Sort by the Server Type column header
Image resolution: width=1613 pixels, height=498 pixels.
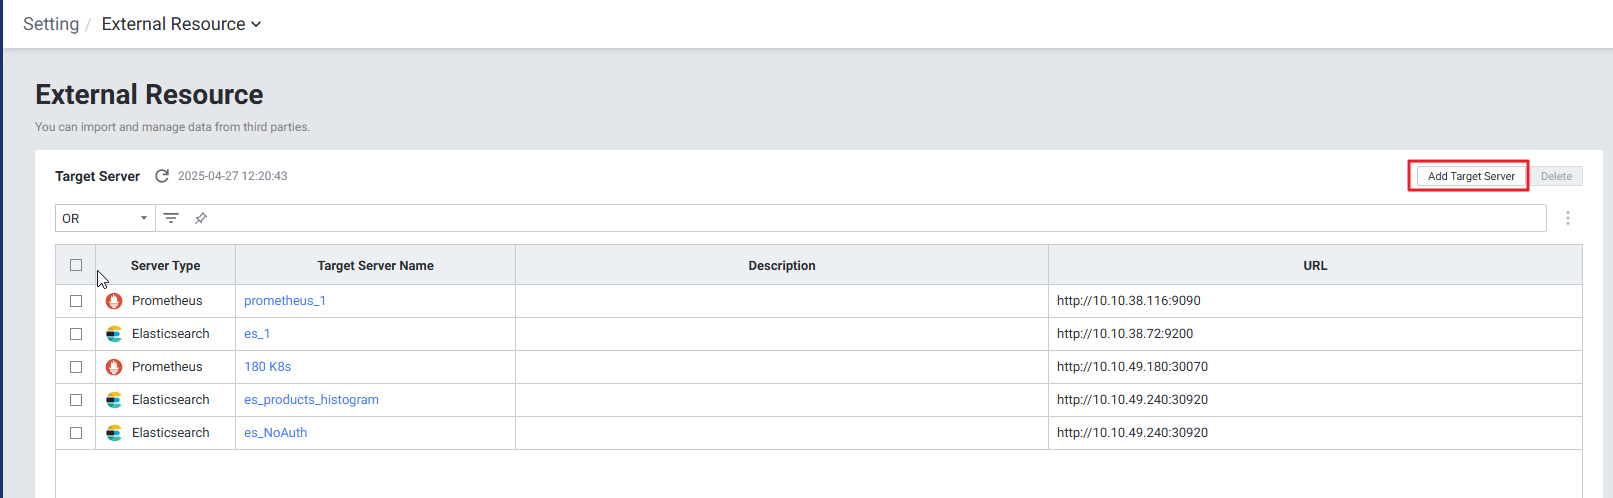tap(165, 266)
